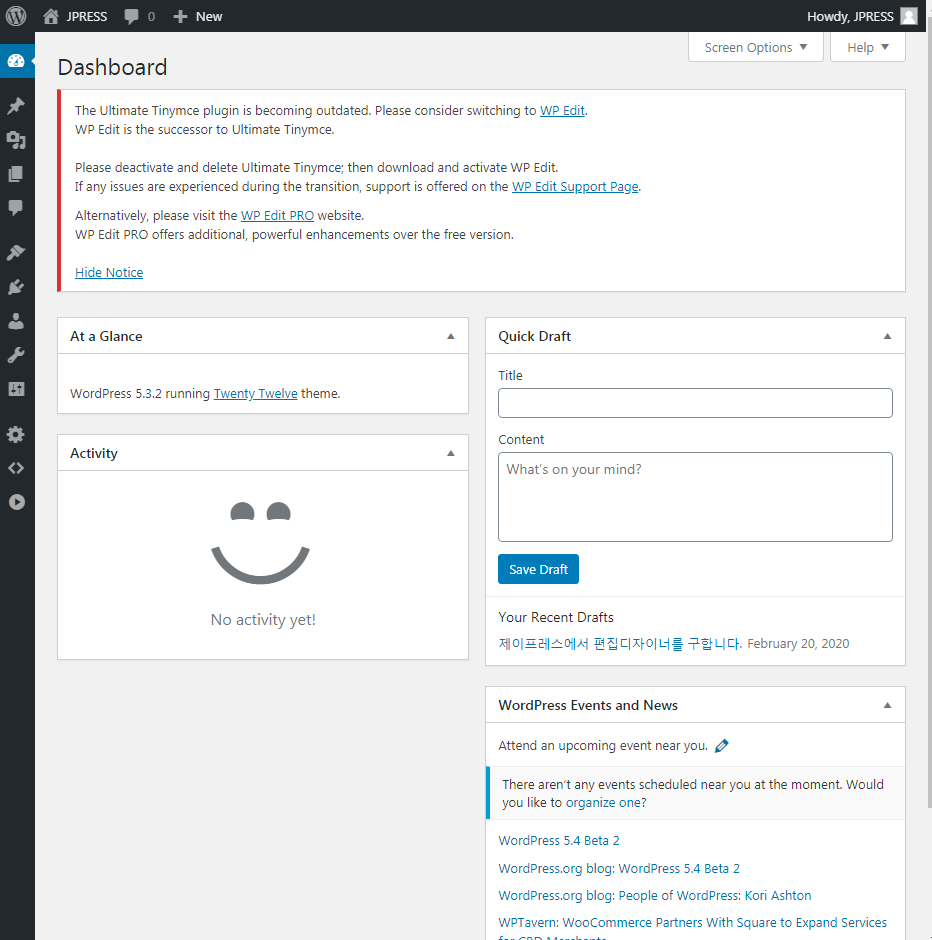932x940 pixels.
Task: Click the Quick Draft heading
Action: (x=534, y=336)
